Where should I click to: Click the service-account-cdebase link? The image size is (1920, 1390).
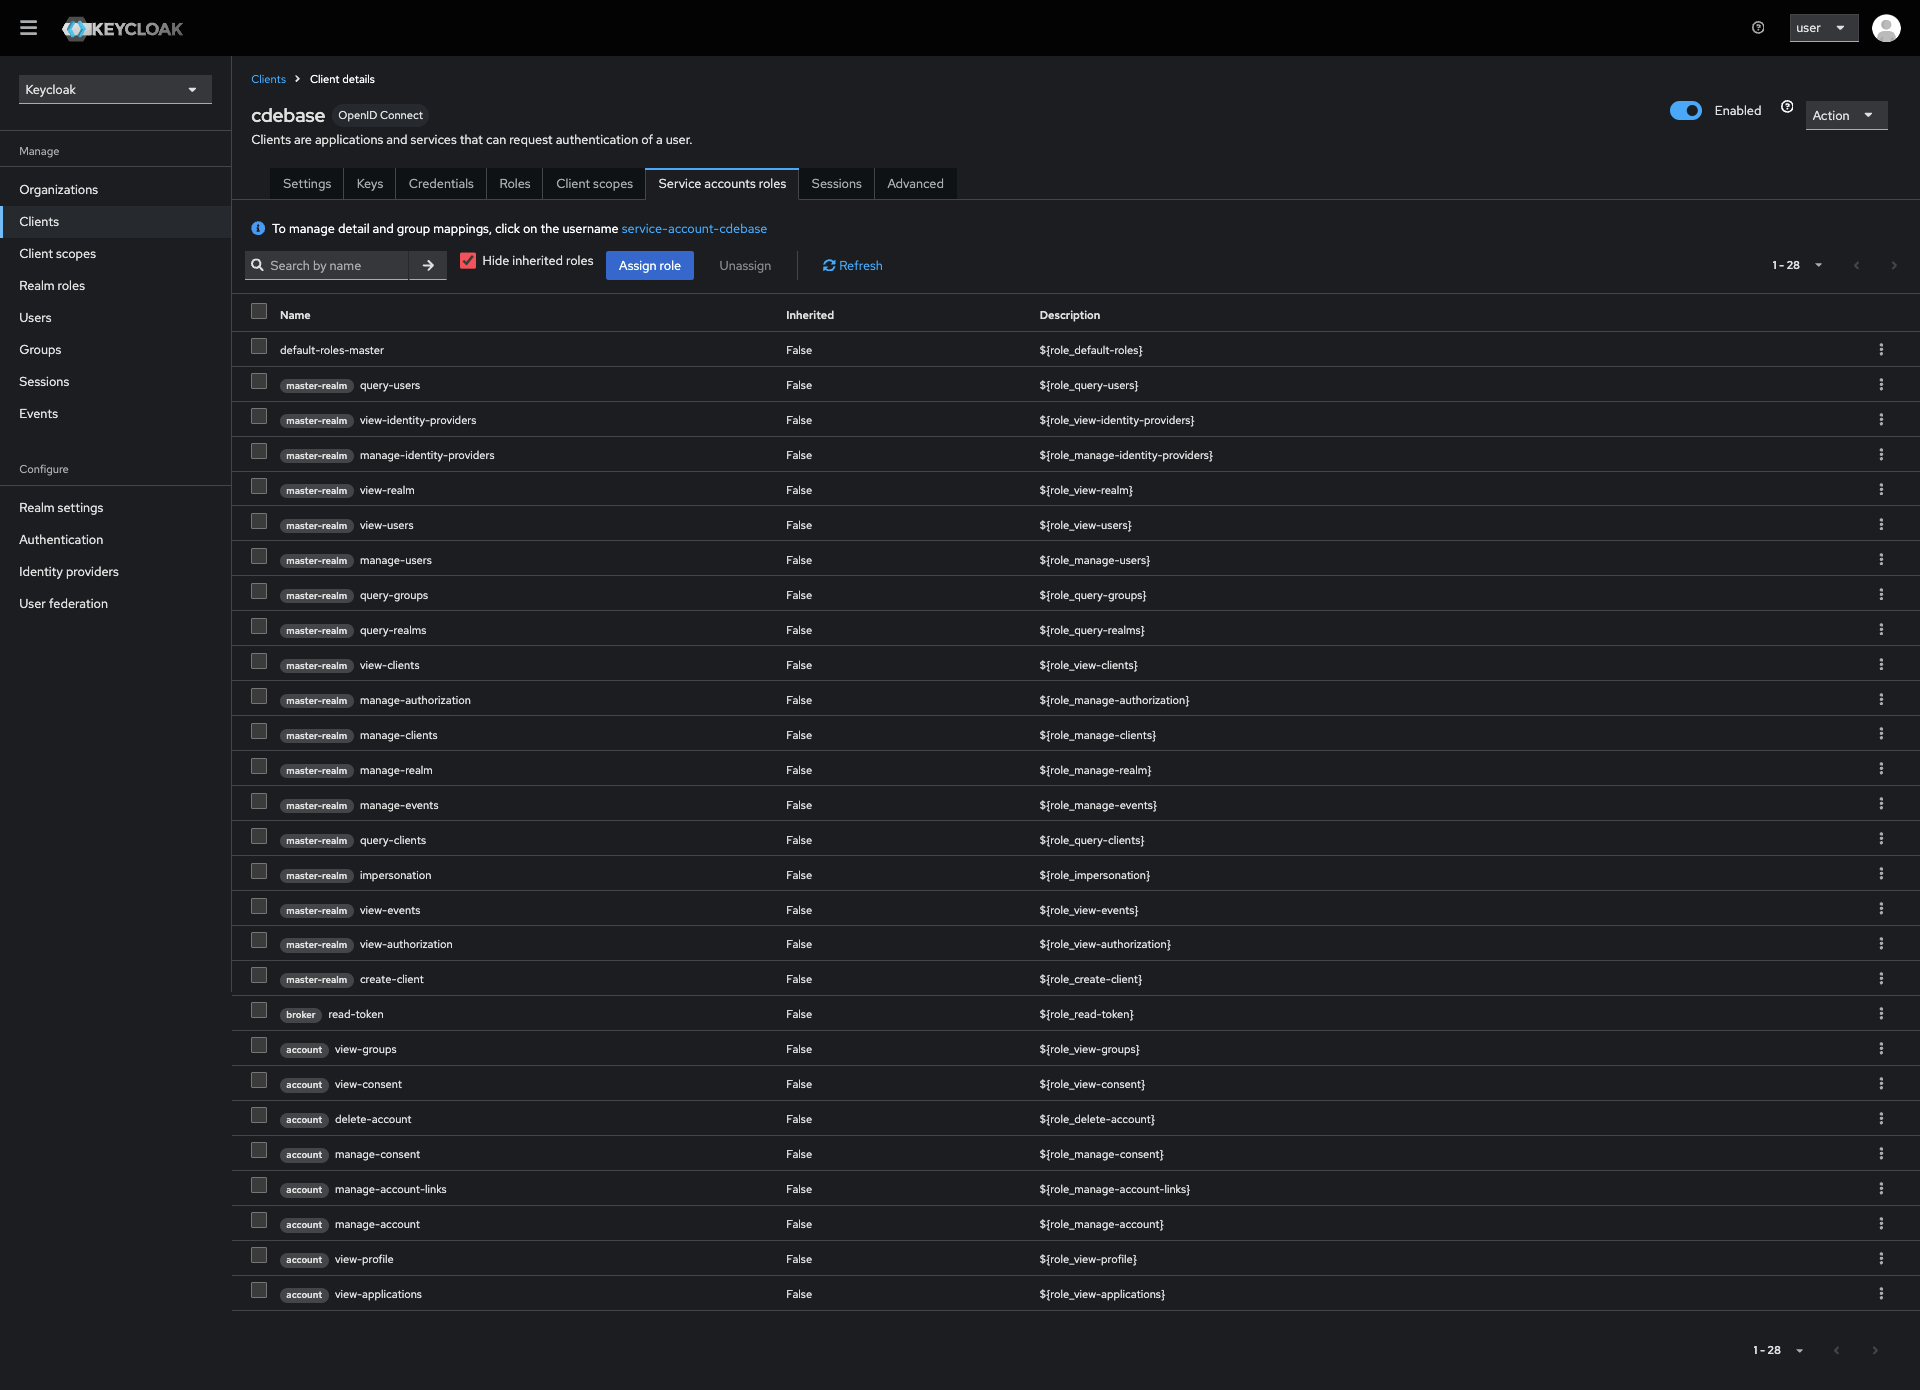[695, 228]
